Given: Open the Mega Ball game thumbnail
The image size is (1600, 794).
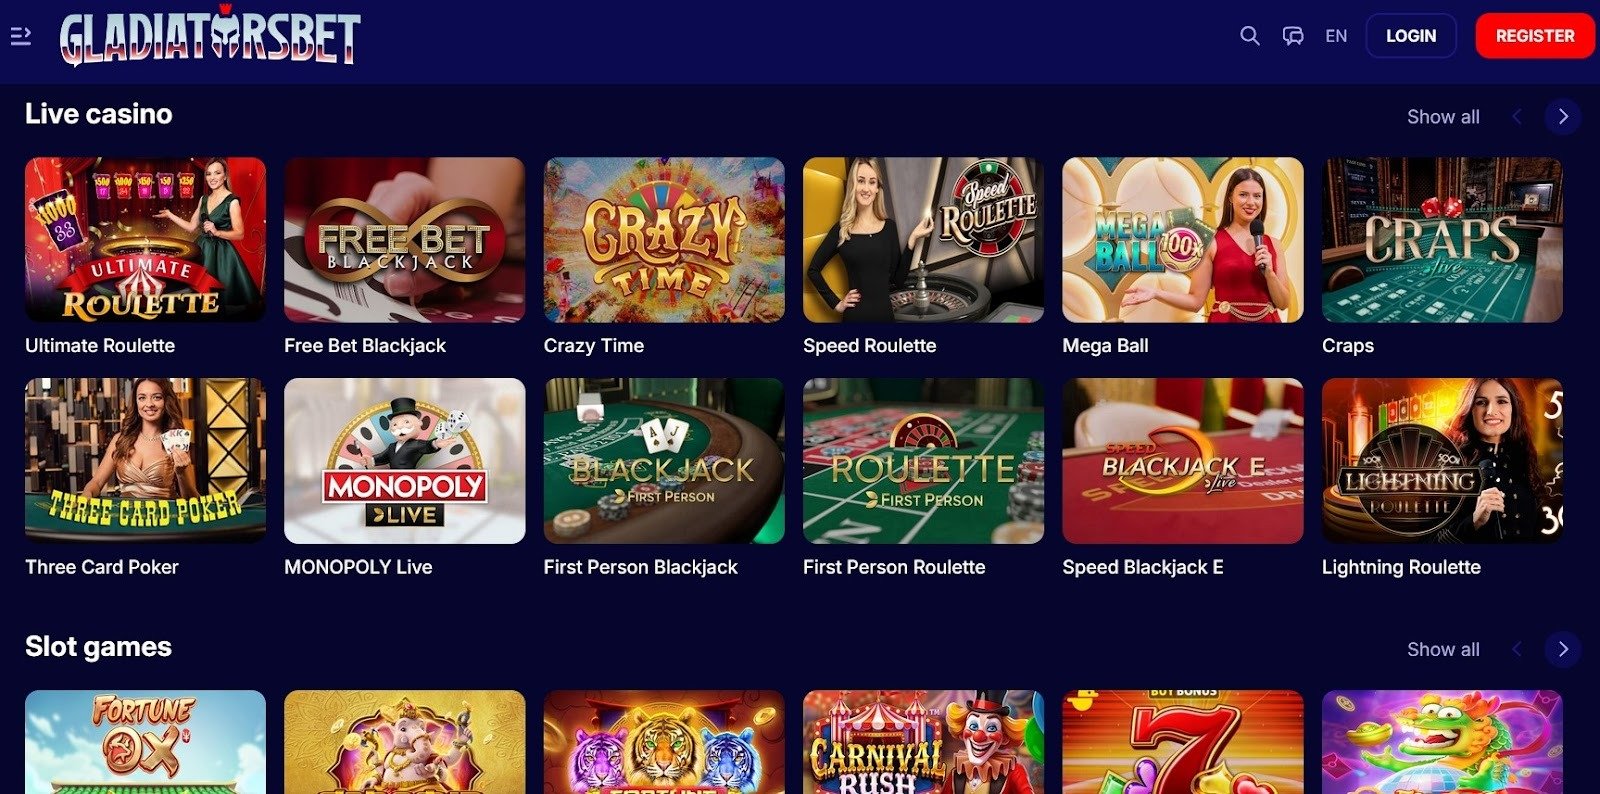Looking at the screenshot, I should coord(1183,240).
